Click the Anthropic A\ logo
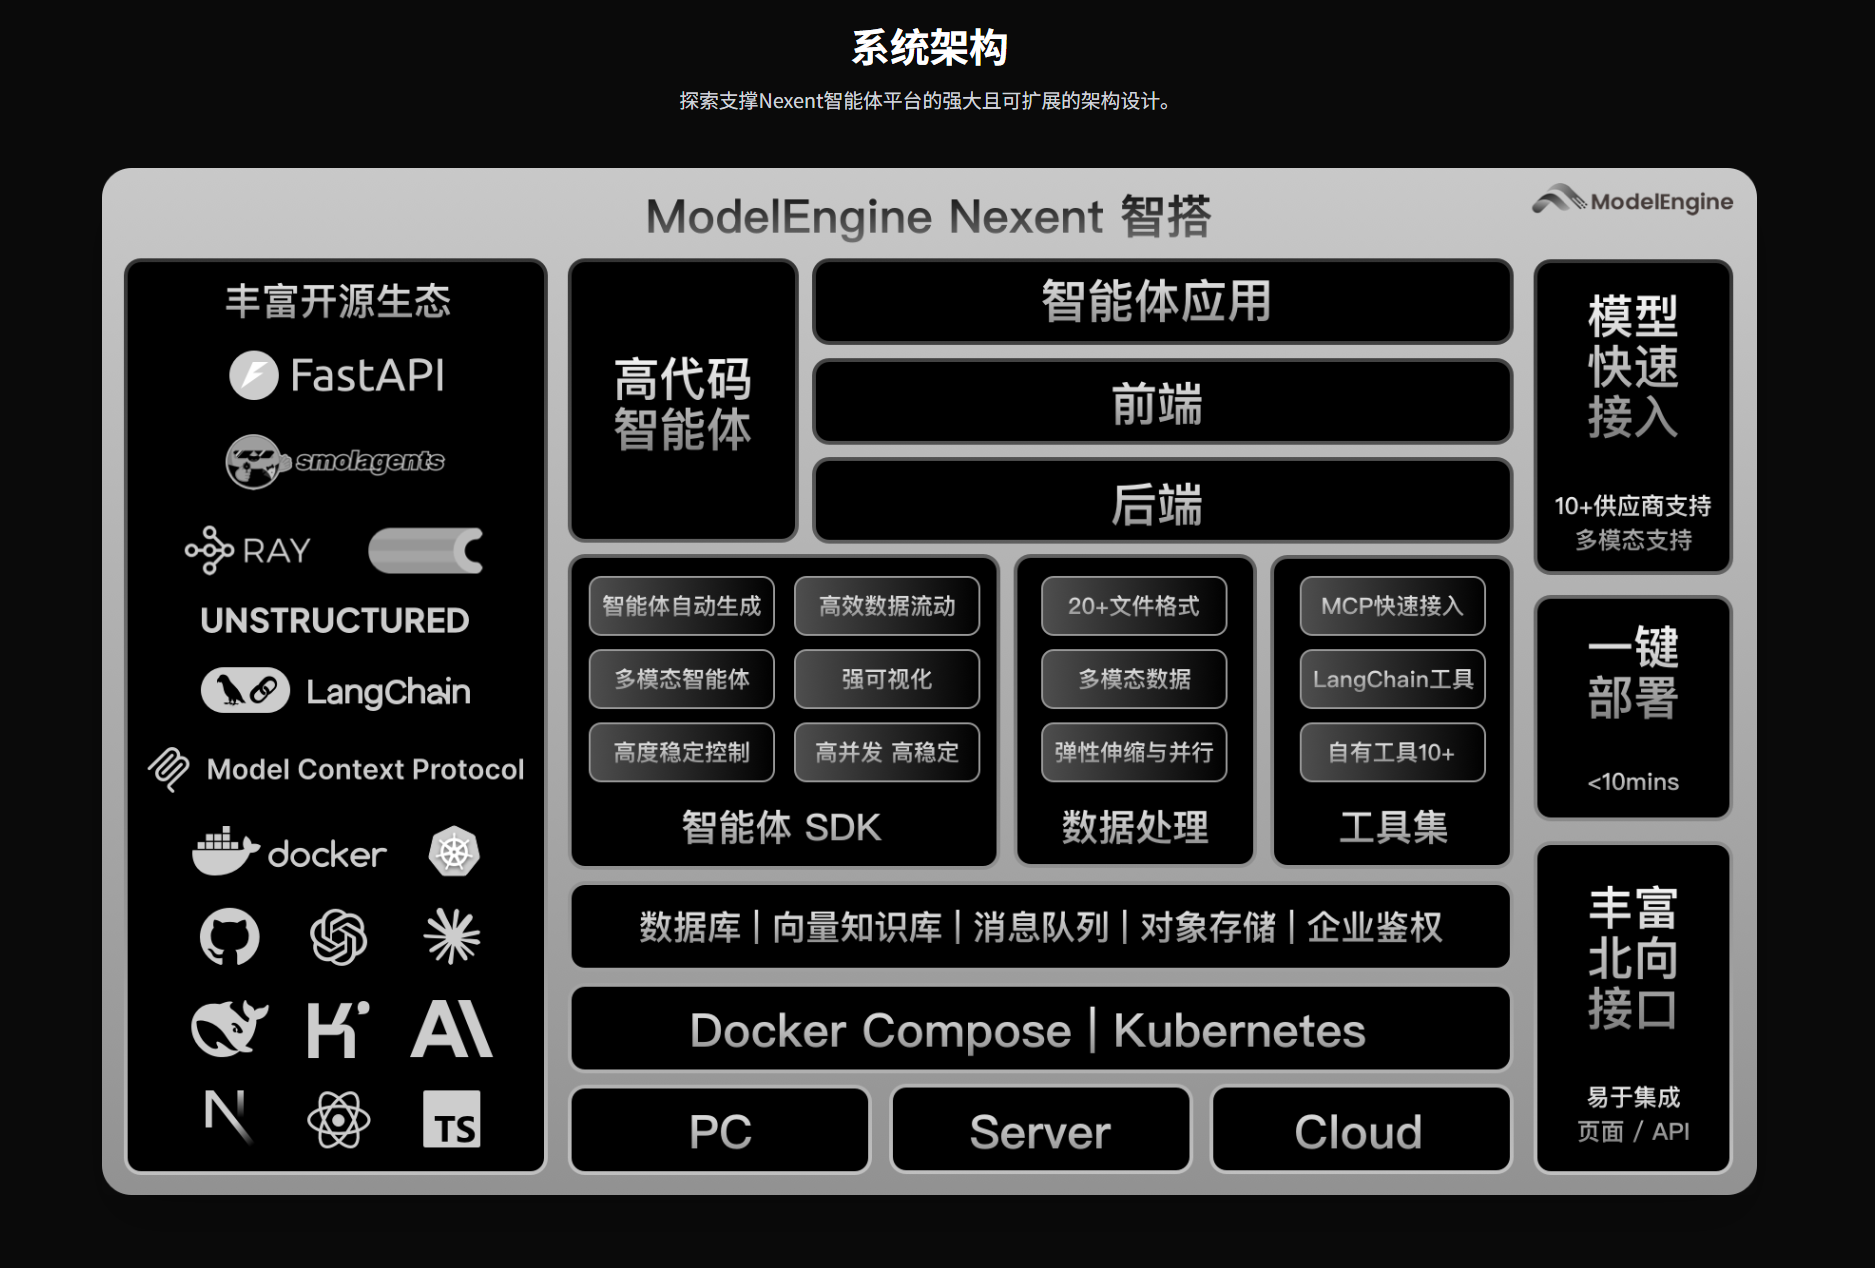Viewport: 1875px width, 1268px height. coord(452,1029)
